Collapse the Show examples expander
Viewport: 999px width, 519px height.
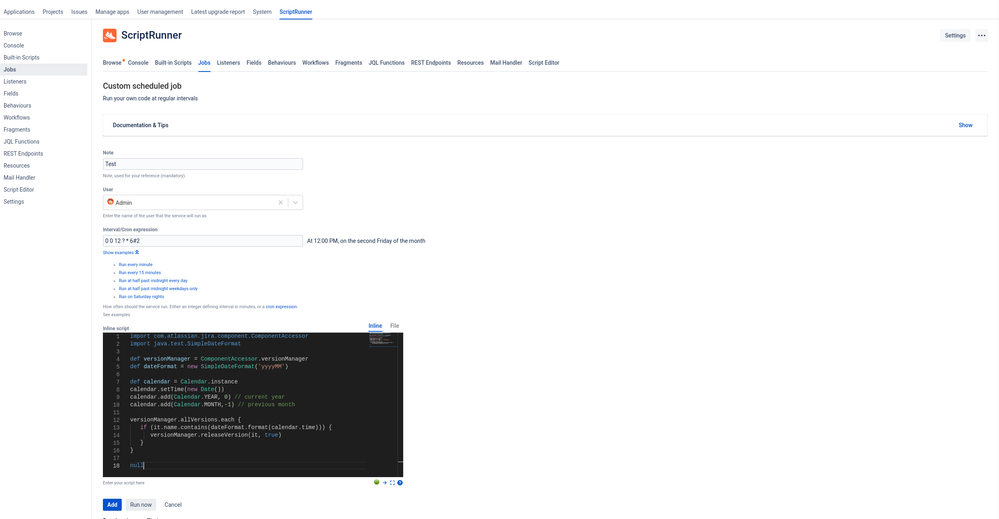[121, 253]
